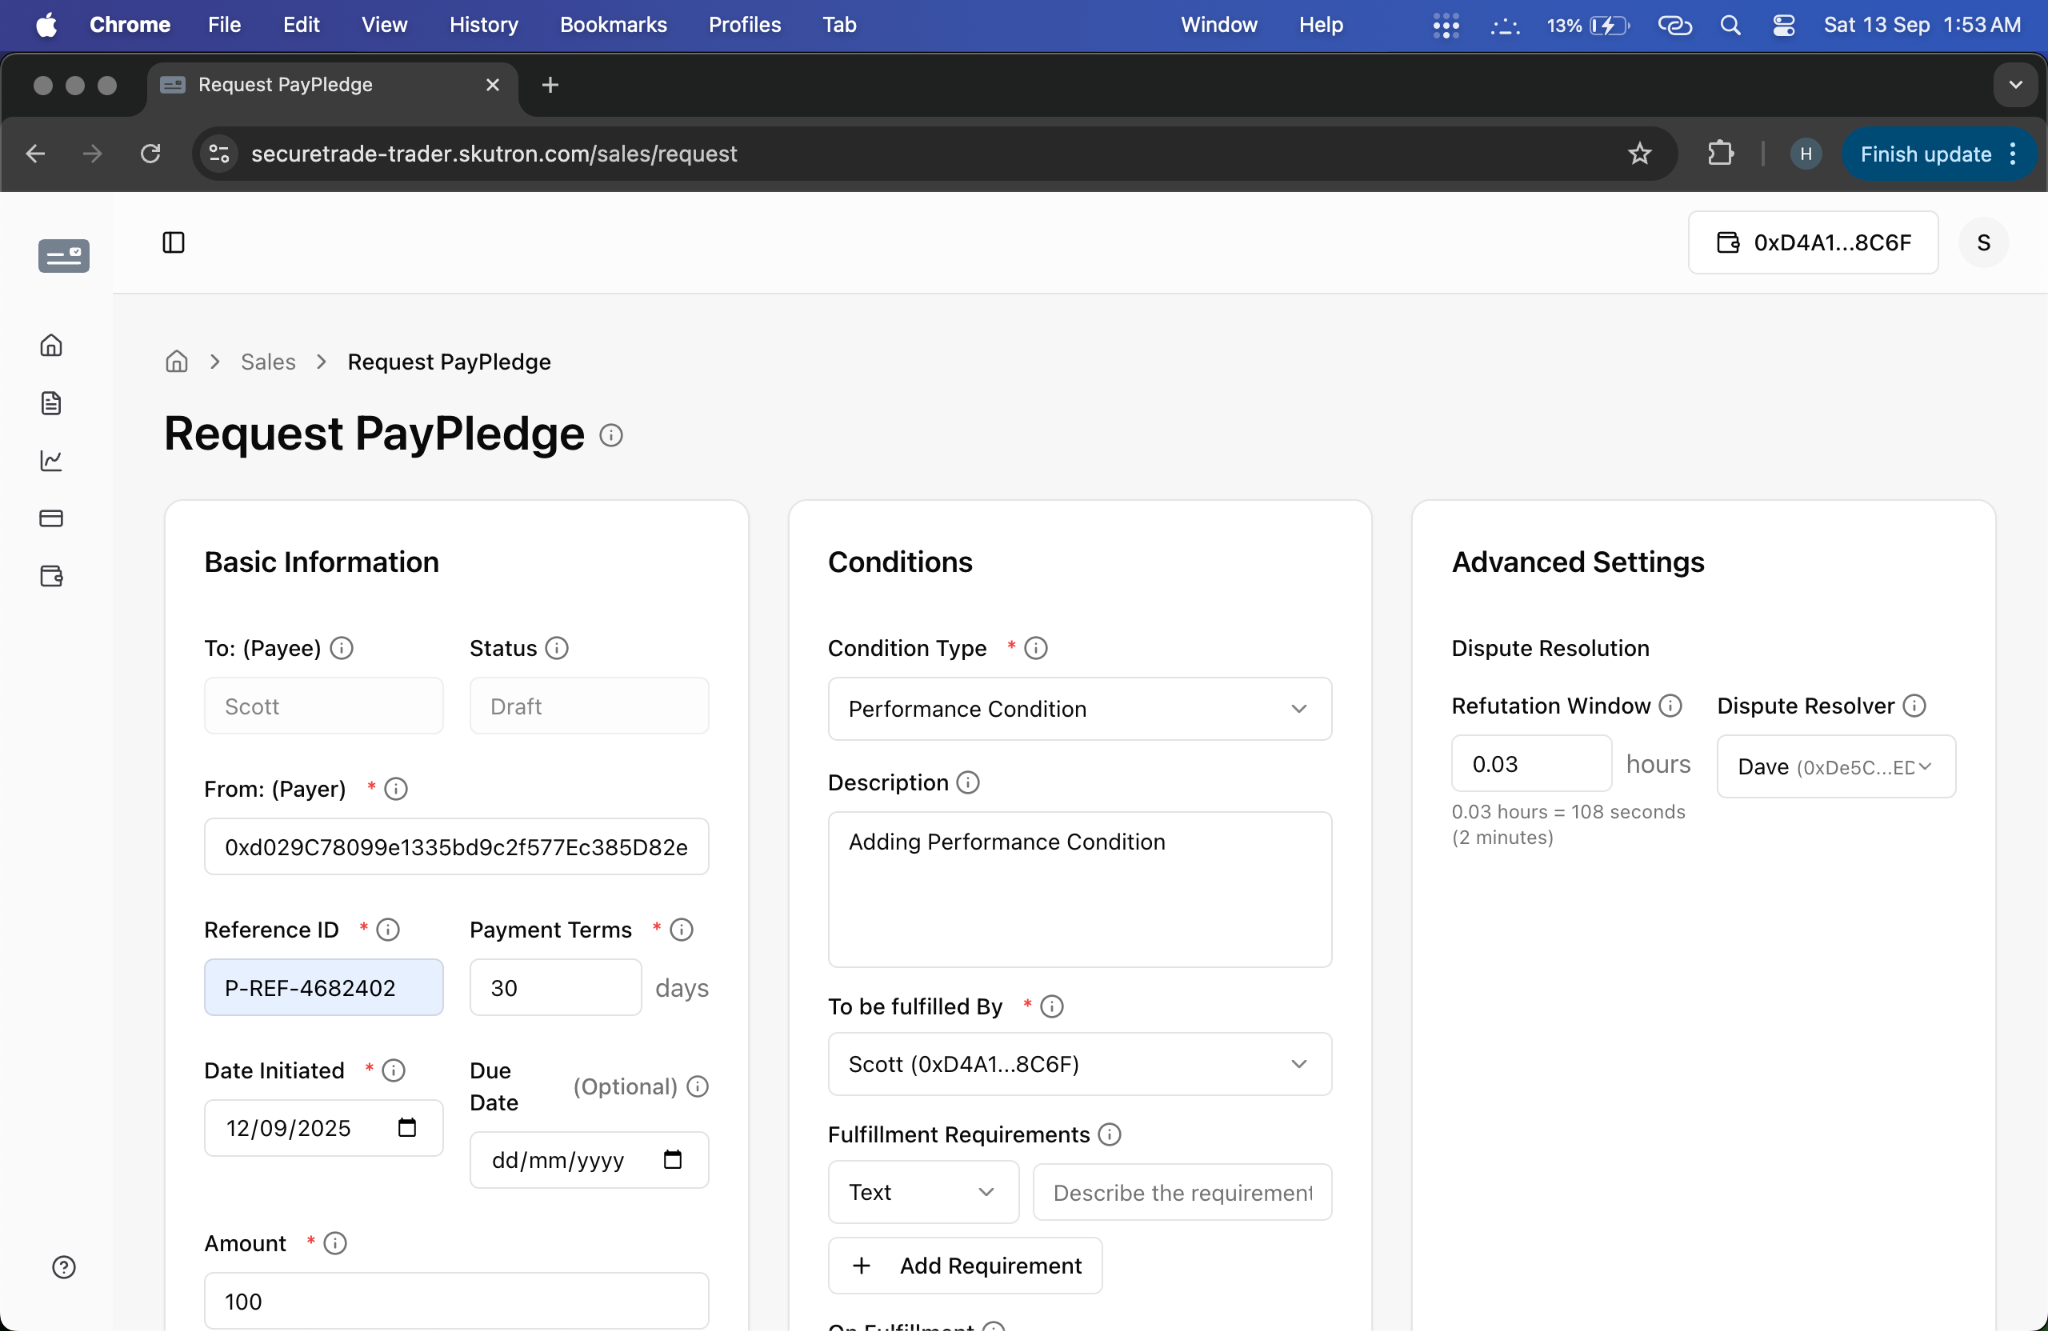
Task: Click Payment Terms days input
Action: click(x=555, y=988)
